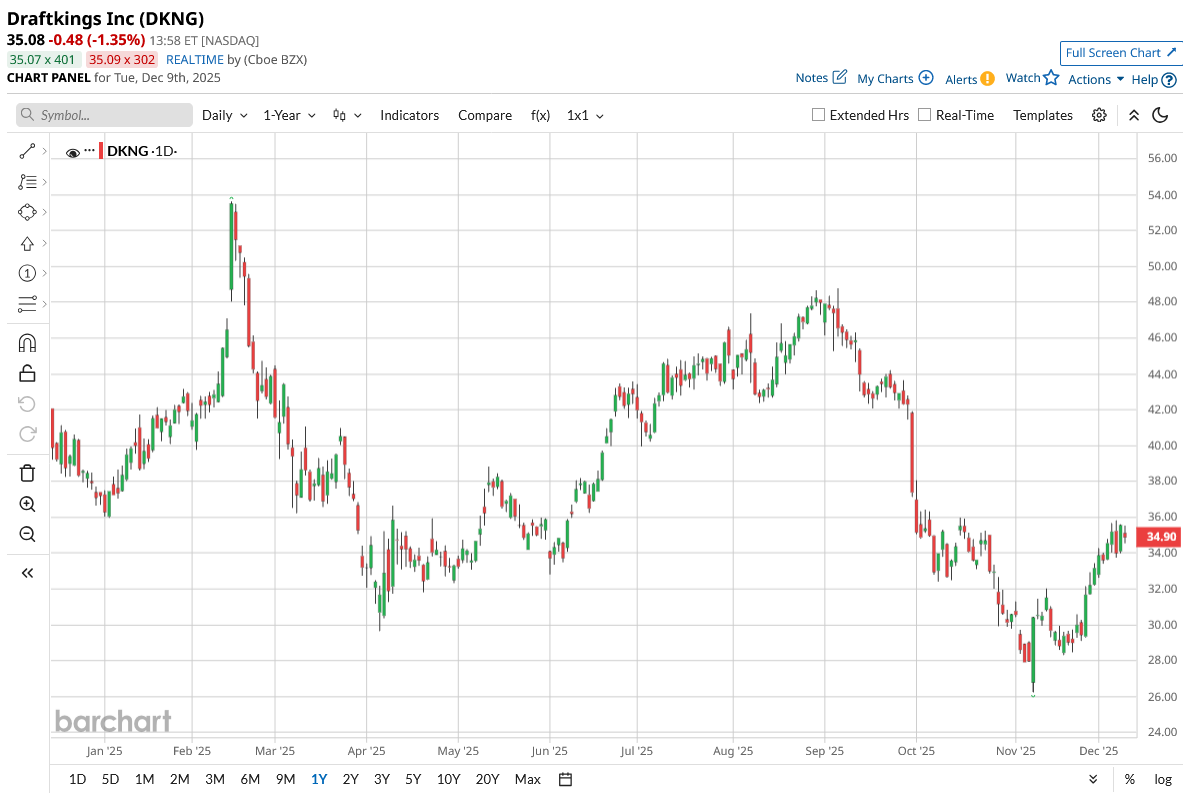Switch to log scale
Screen dimensions: 1183x793
coord(1163,779)
